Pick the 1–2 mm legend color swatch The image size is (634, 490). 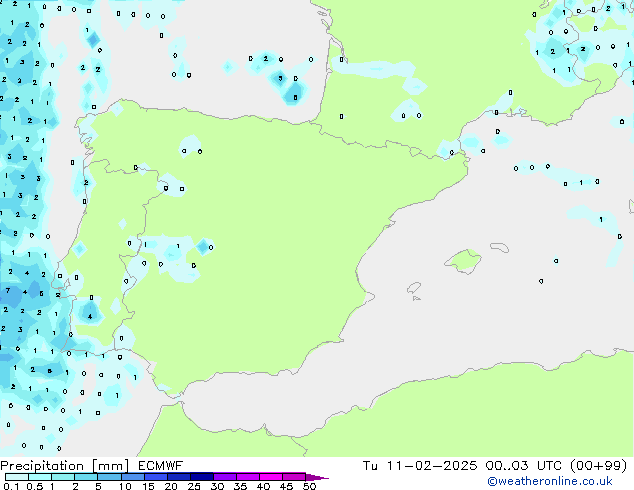pyautogui.click(x=63, y=477)
